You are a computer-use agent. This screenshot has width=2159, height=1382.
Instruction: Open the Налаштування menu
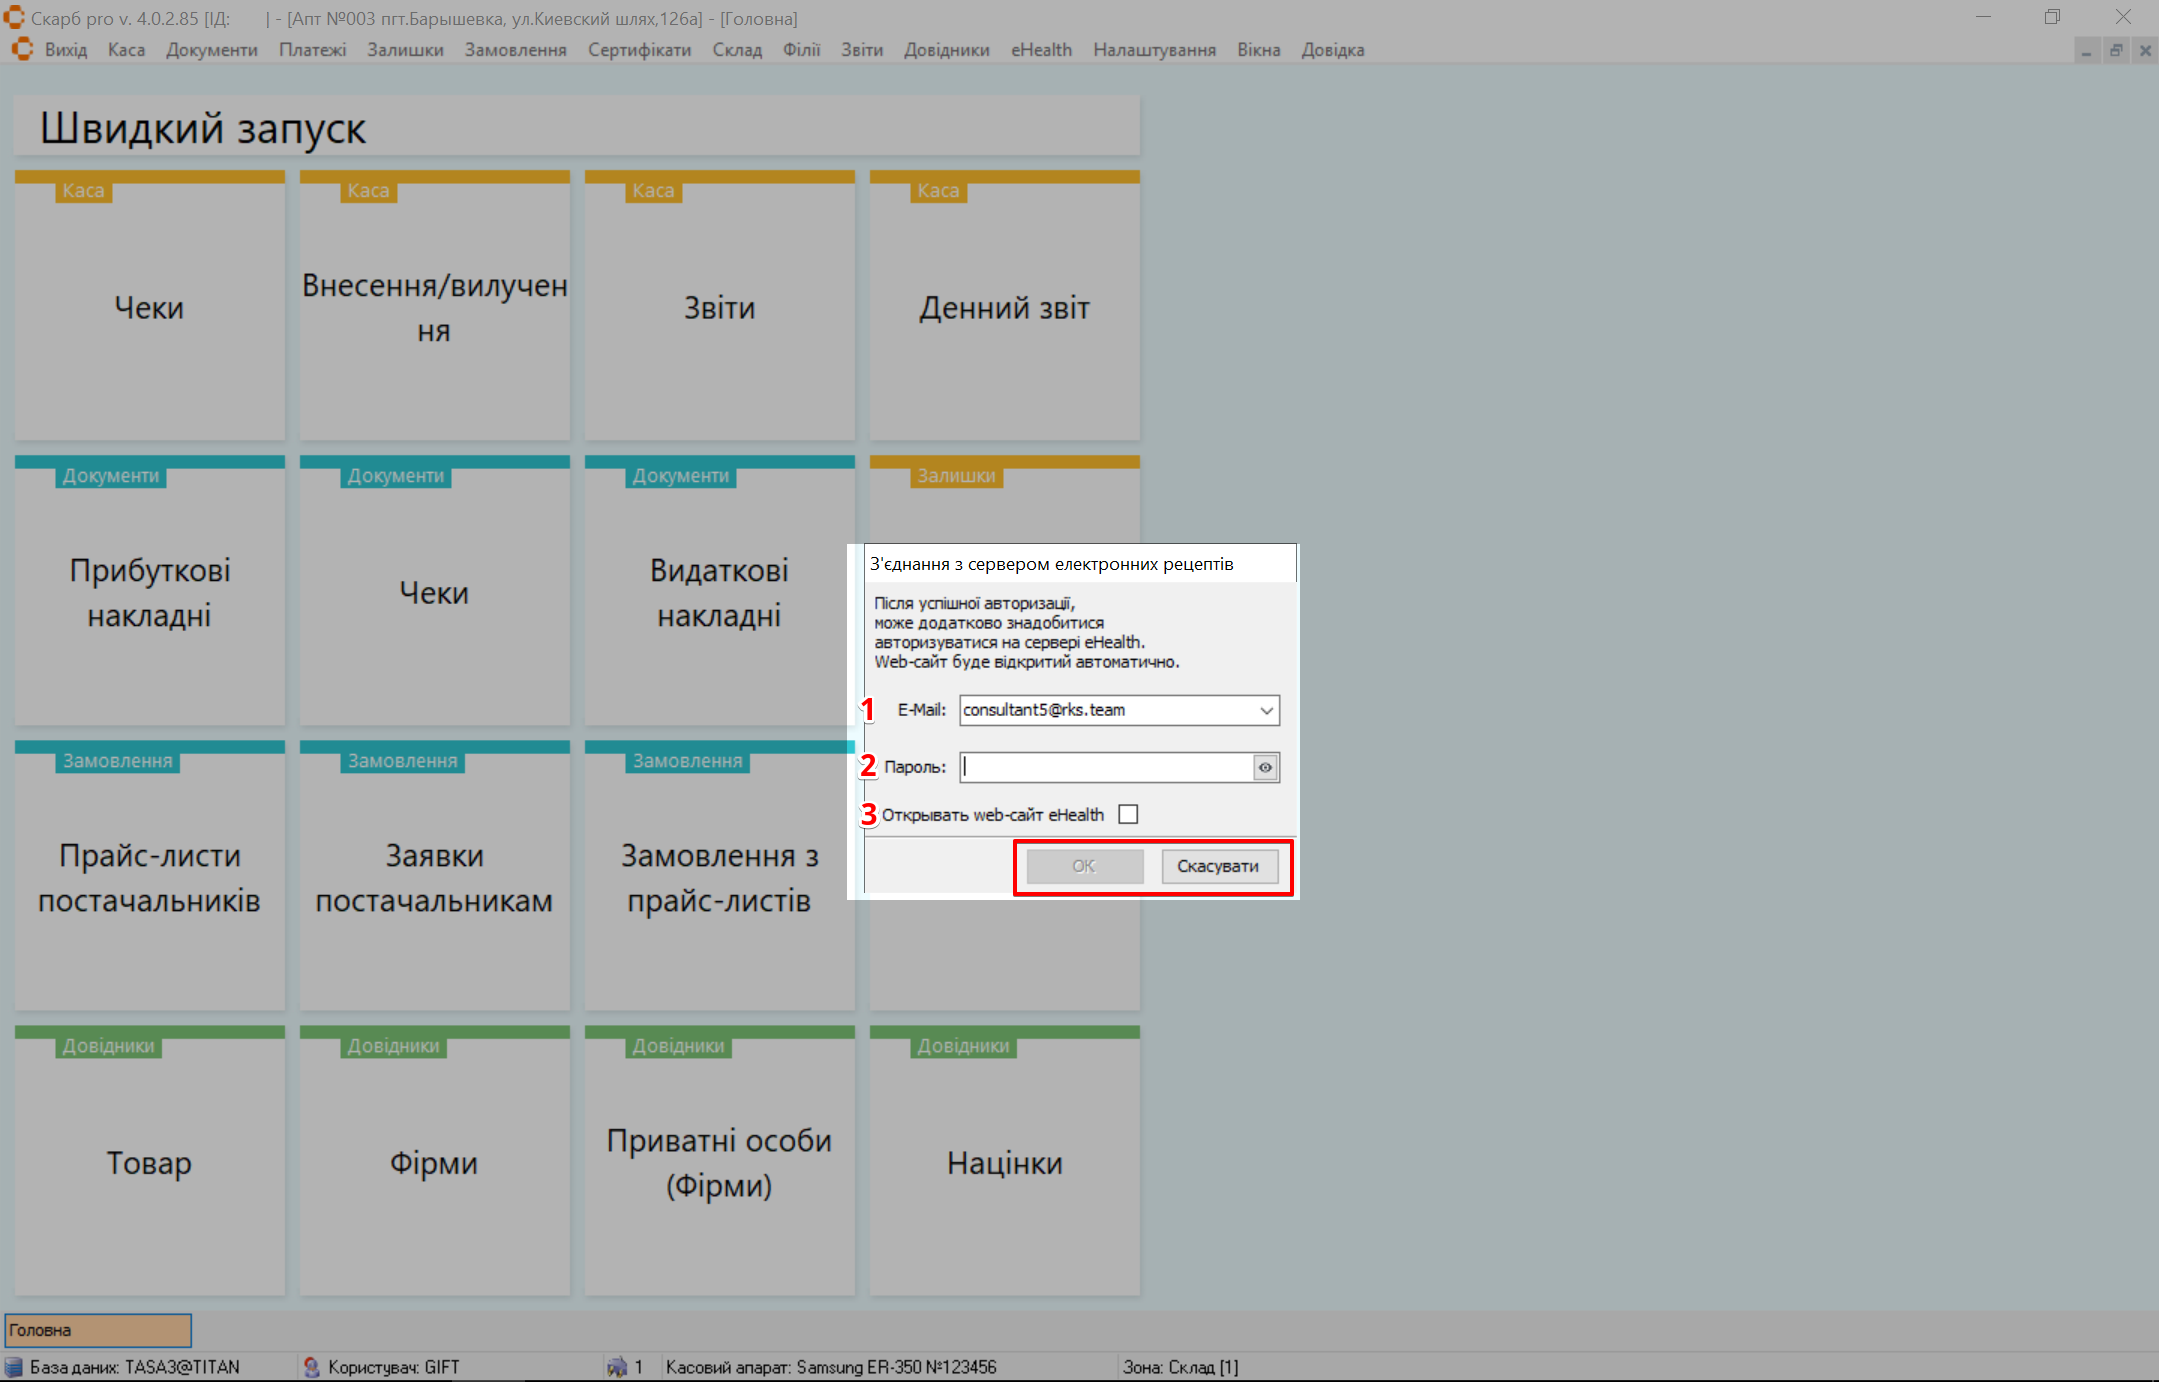coord(1154,50)
